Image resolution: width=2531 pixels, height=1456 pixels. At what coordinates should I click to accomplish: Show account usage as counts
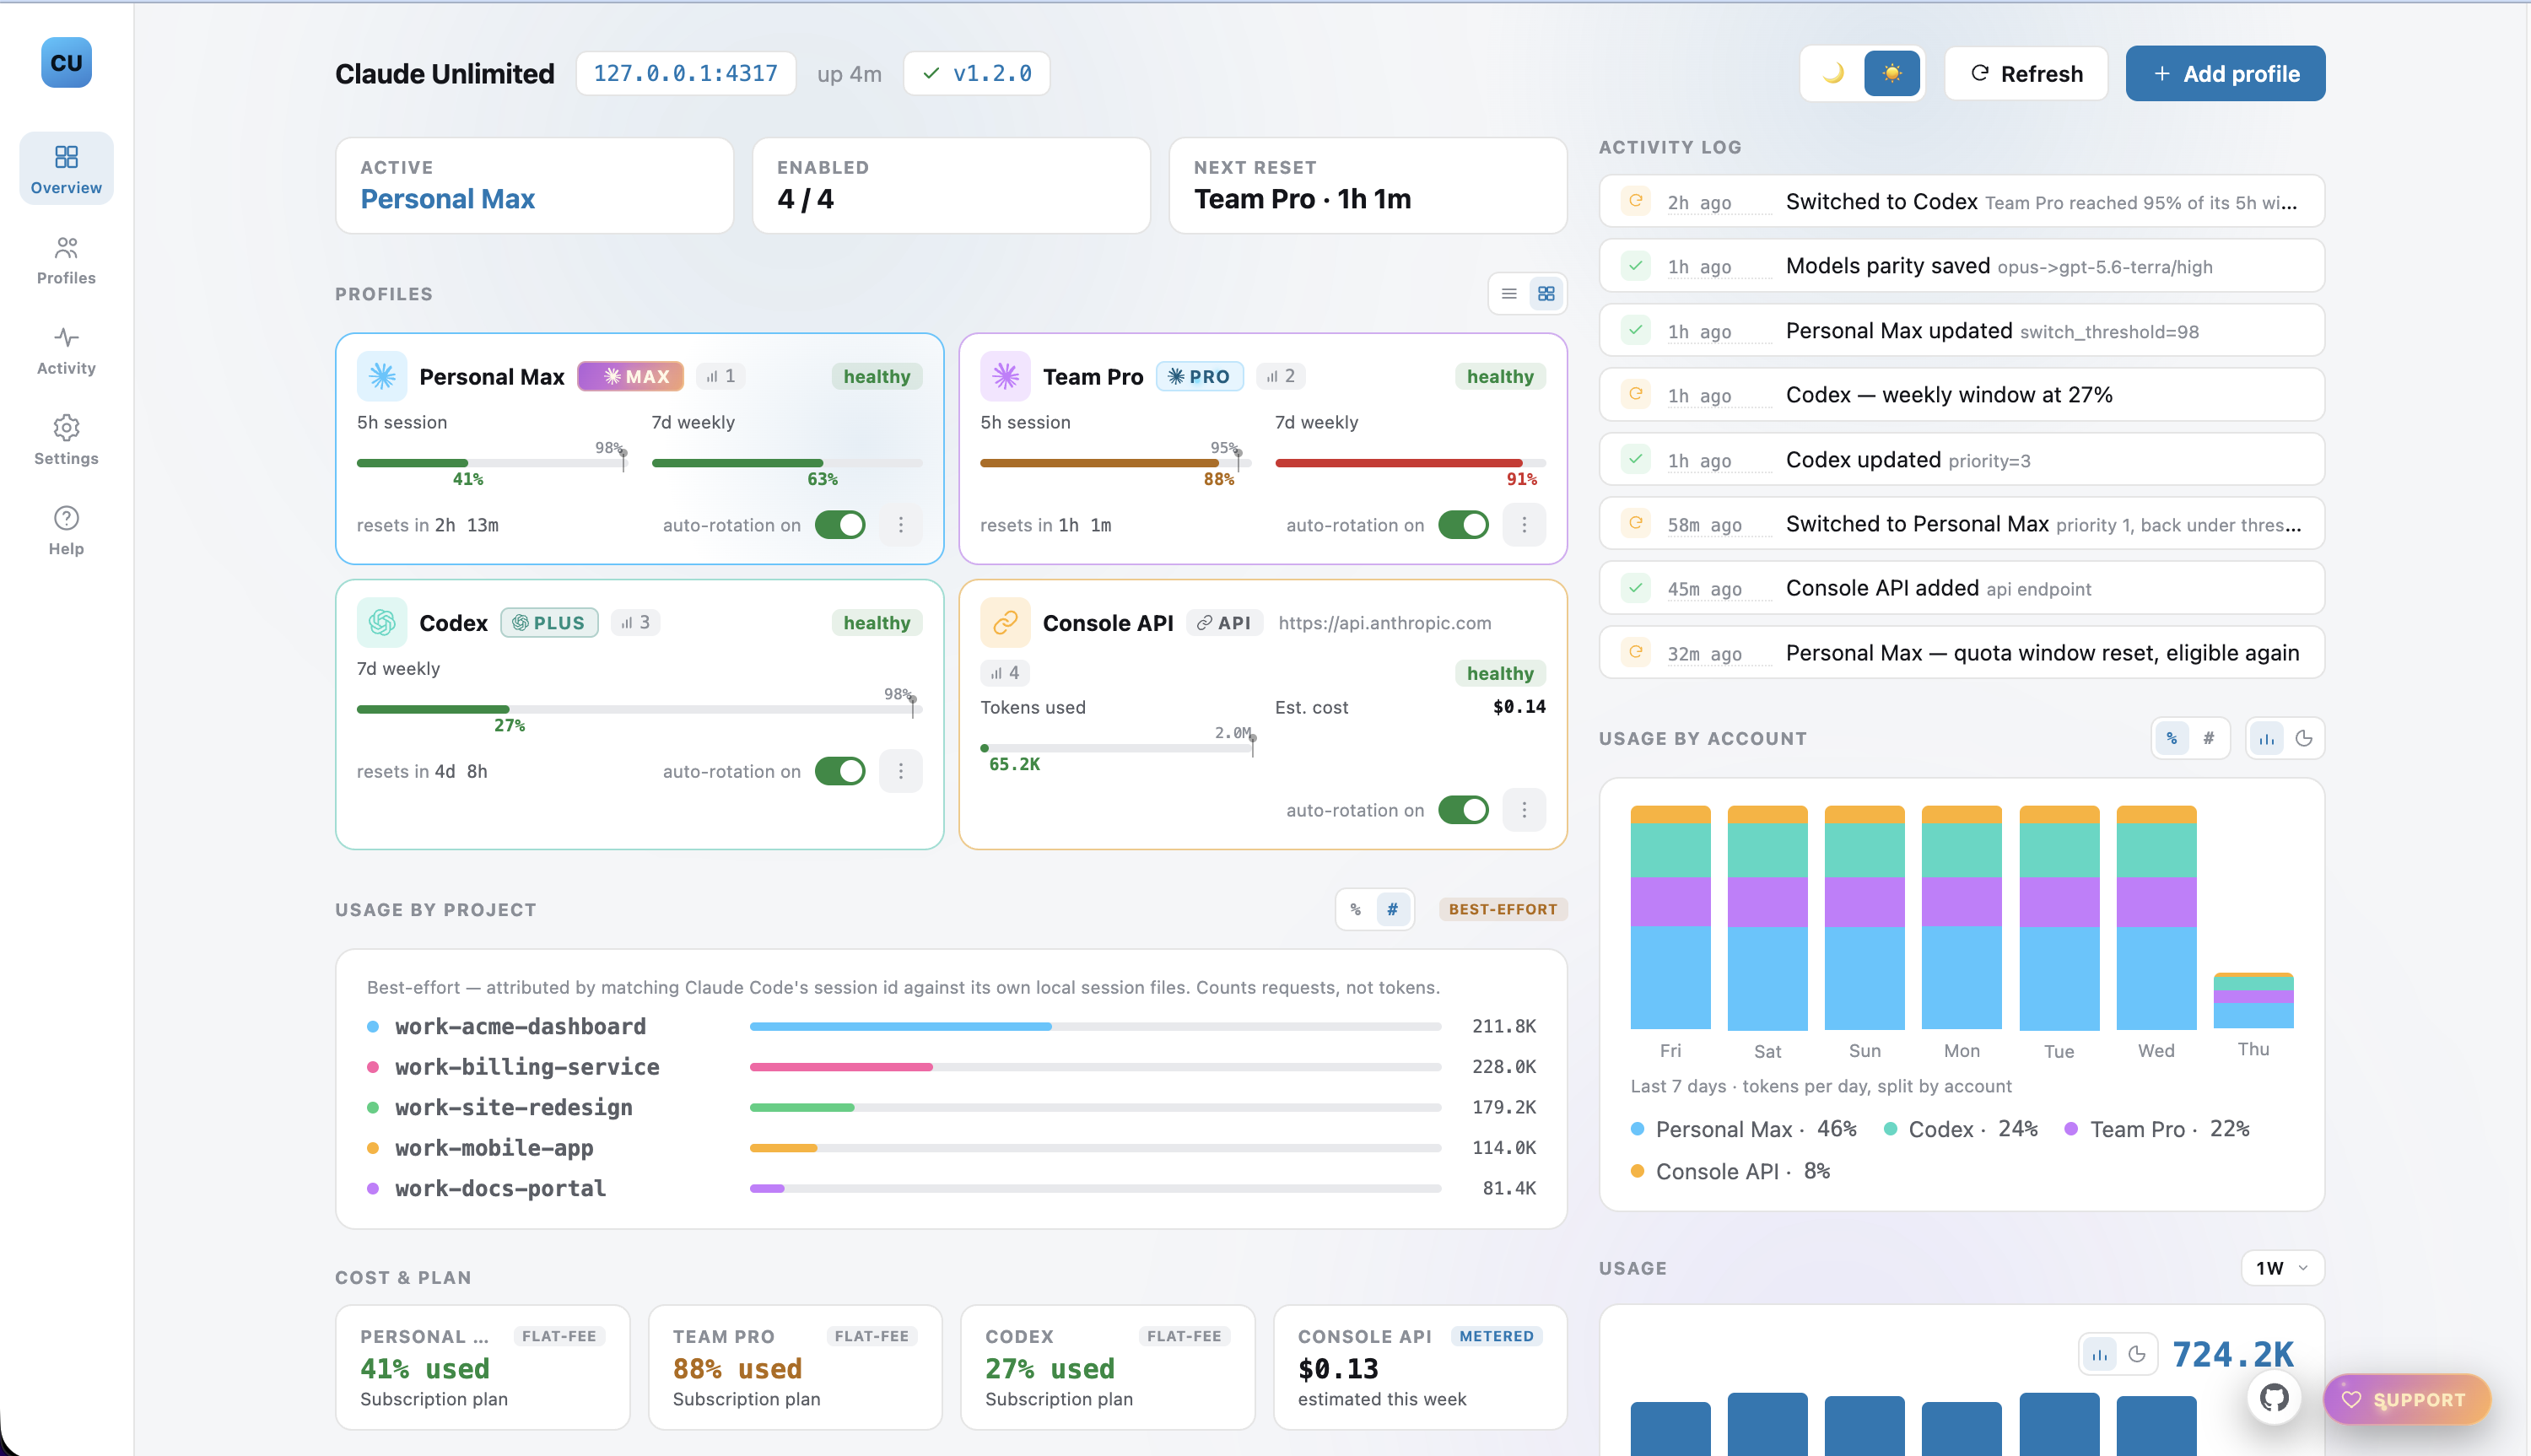tap(2208, 738)
